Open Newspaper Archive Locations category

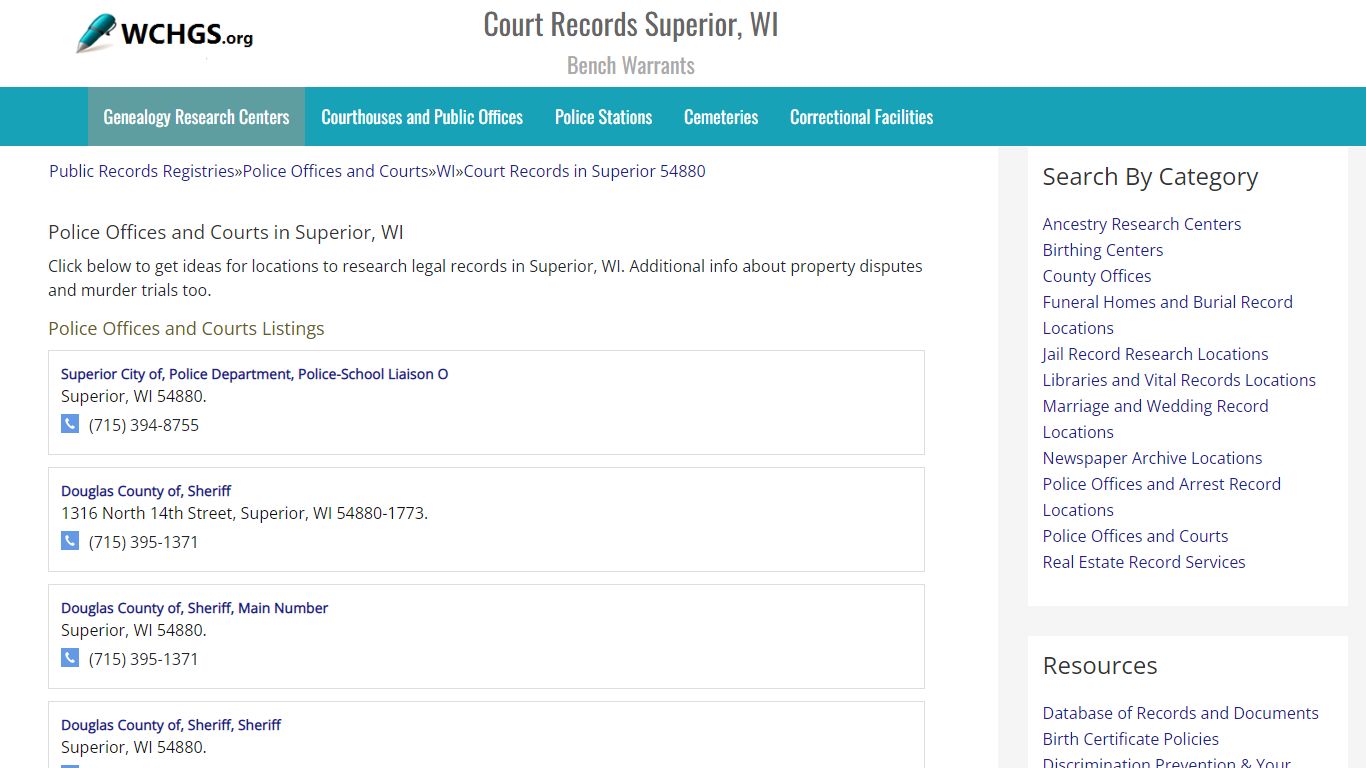tap(1152, 458)
